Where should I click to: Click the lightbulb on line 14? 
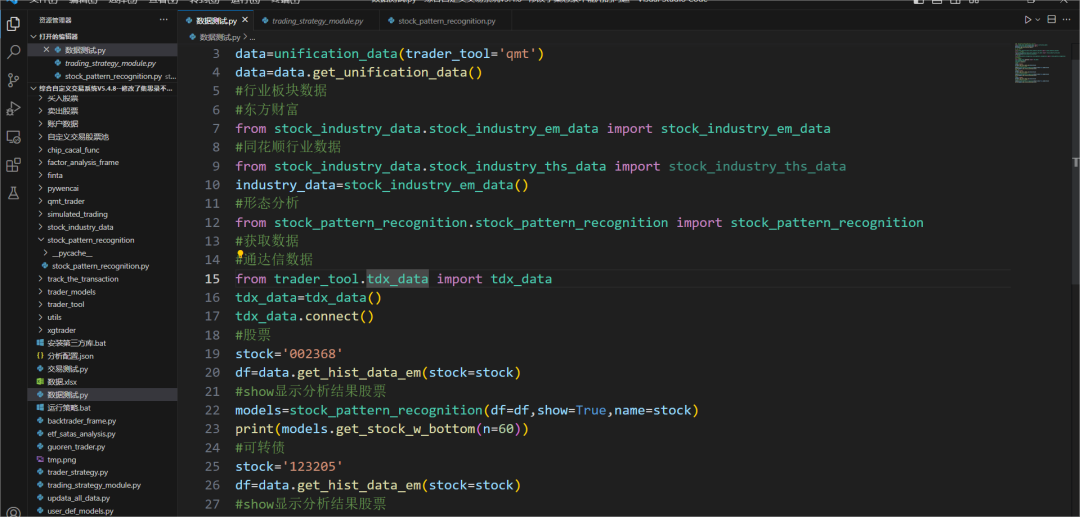(240, 255)
